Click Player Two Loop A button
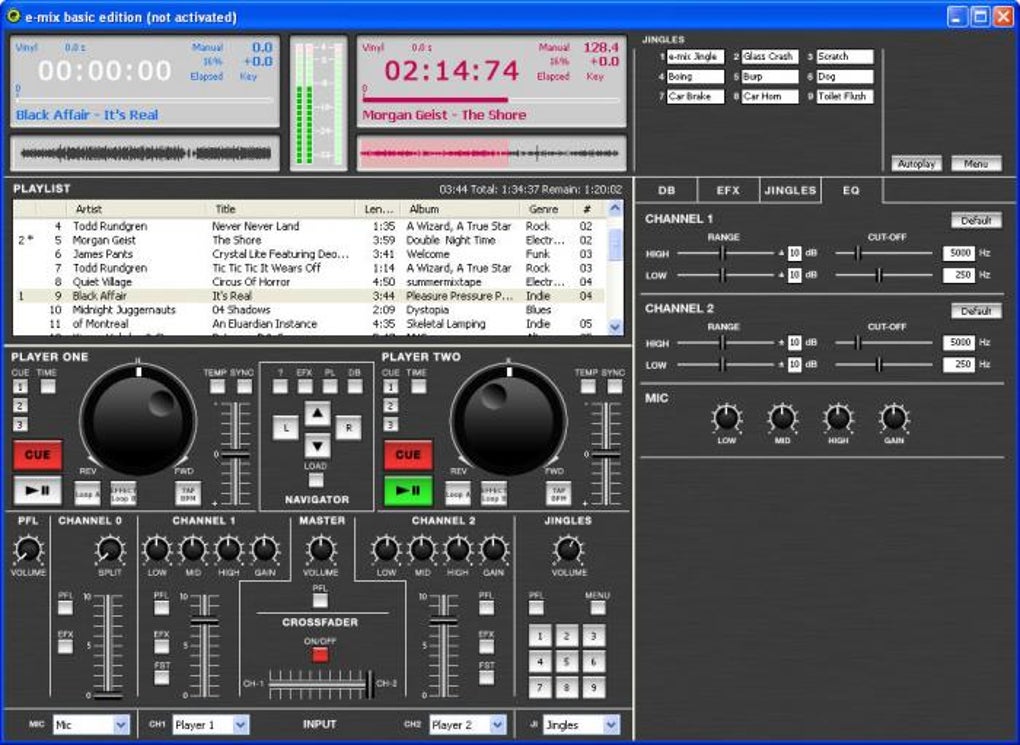The image size is (1020, 745). coord(458,493)
